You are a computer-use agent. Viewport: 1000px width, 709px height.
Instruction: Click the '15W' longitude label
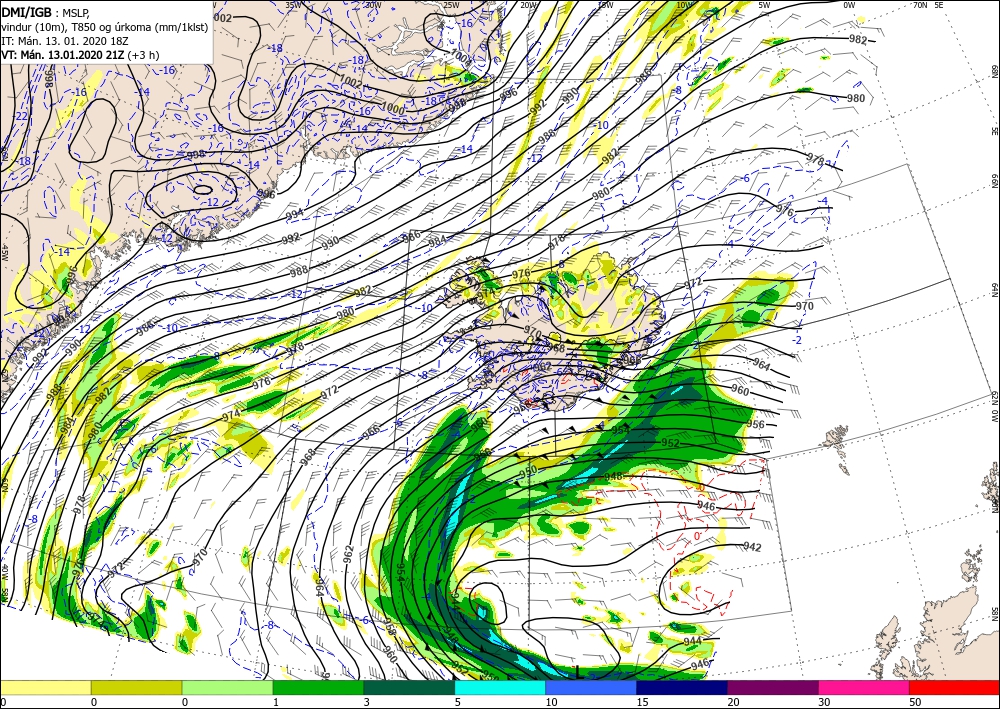606,5
